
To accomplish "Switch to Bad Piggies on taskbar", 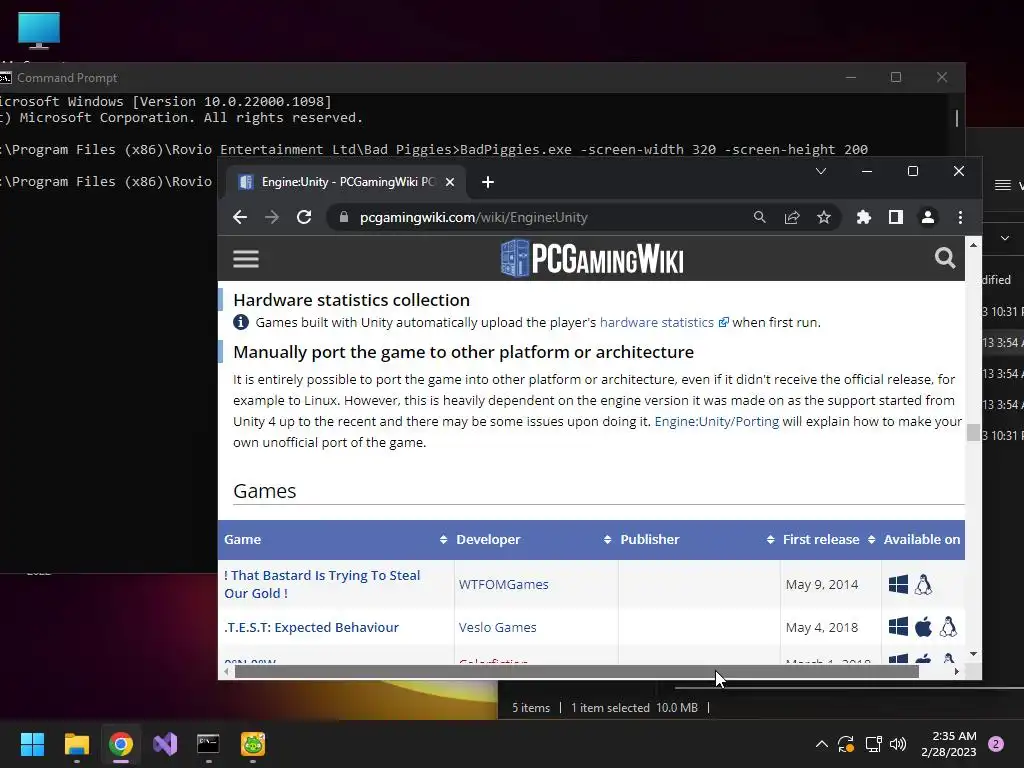I will pos(253,744).
